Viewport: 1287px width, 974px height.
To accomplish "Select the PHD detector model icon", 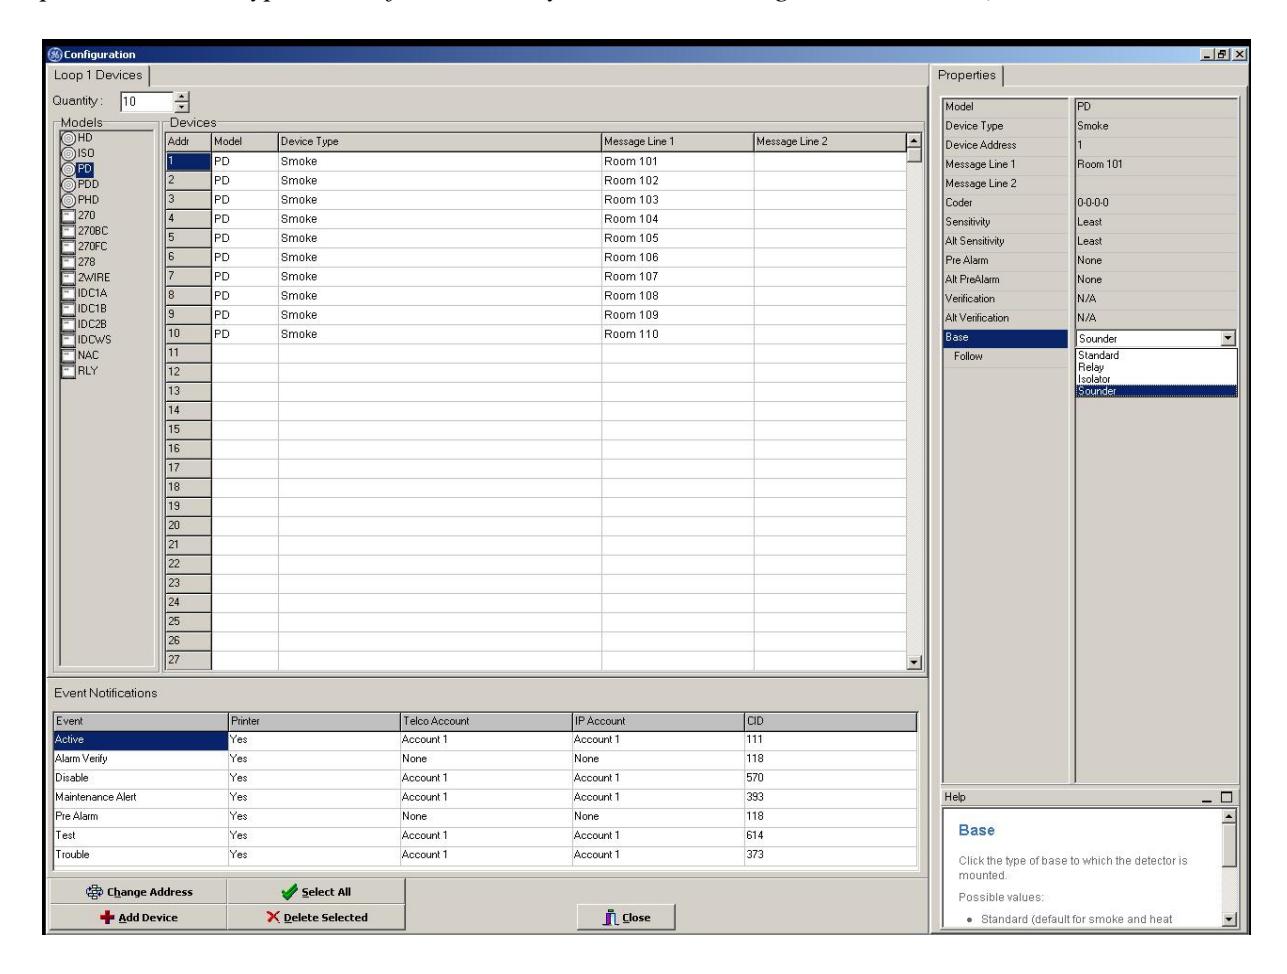I will (x=69, y=200).
